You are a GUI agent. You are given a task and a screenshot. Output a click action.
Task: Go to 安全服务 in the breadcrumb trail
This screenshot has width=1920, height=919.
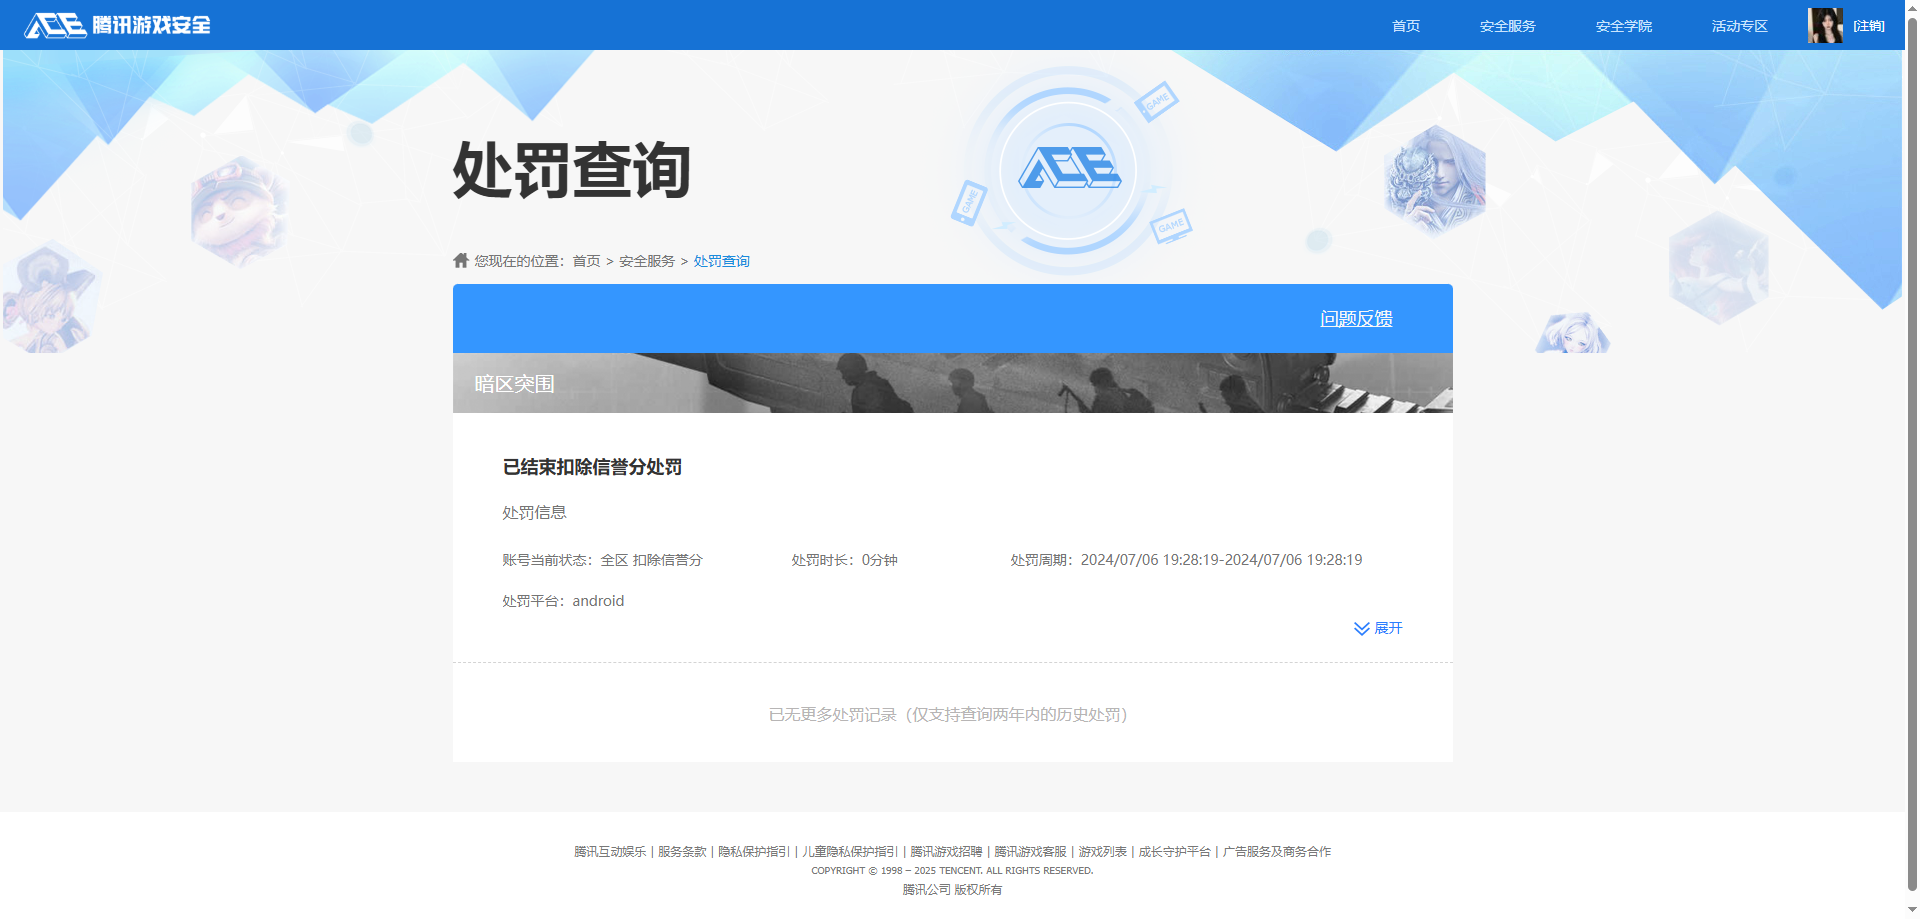644,260
